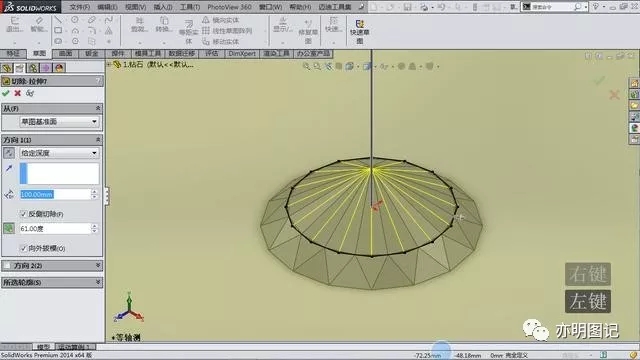
Task: Click the draft on/off icon beside 61.00度
Action: (x=9, y=229)
